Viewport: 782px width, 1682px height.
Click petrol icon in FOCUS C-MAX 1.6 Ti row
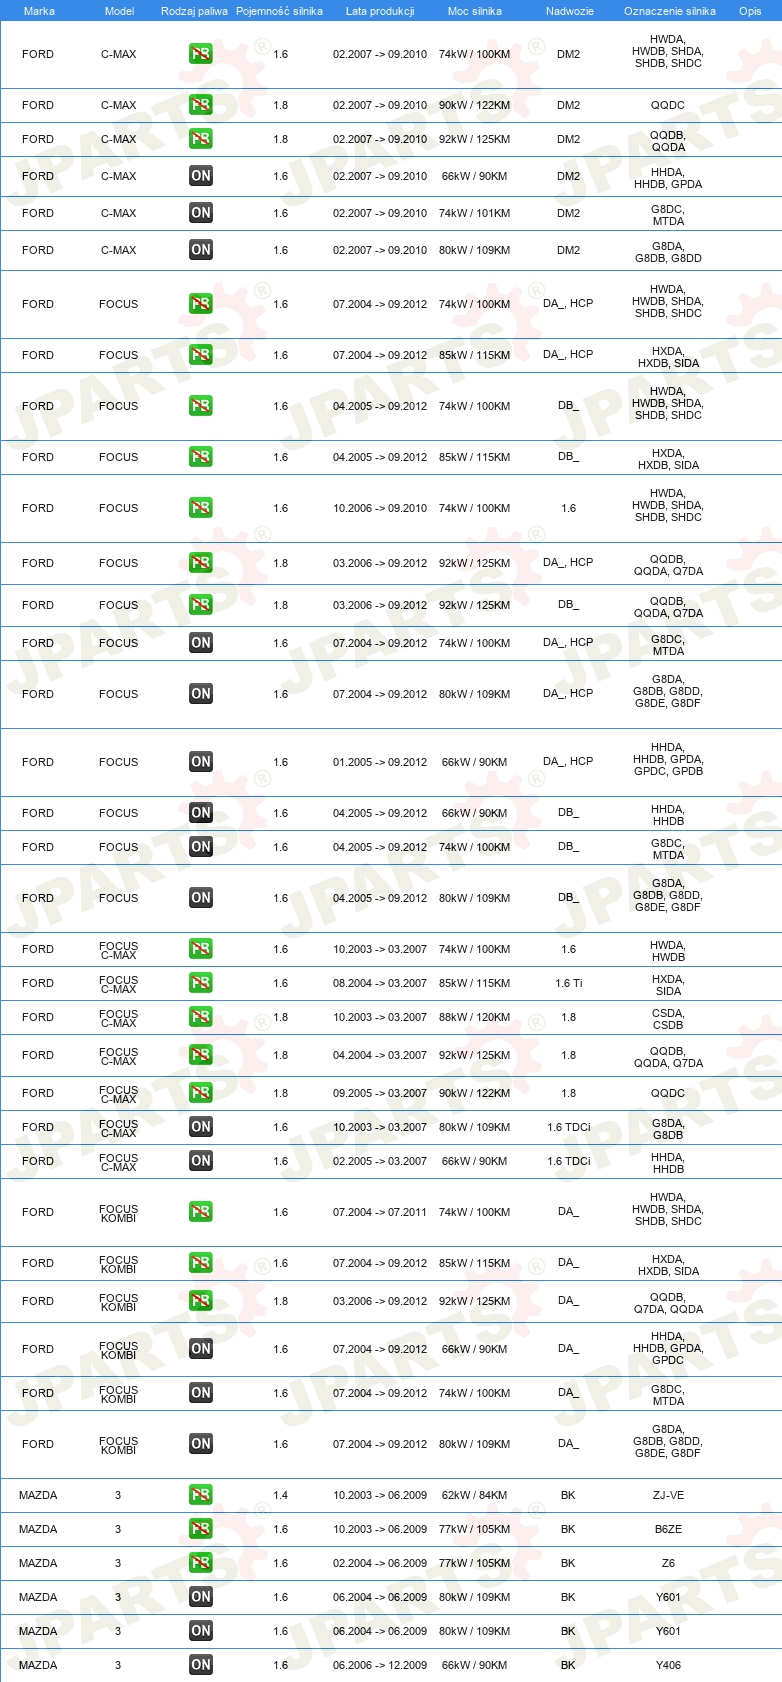click(201, 983)
